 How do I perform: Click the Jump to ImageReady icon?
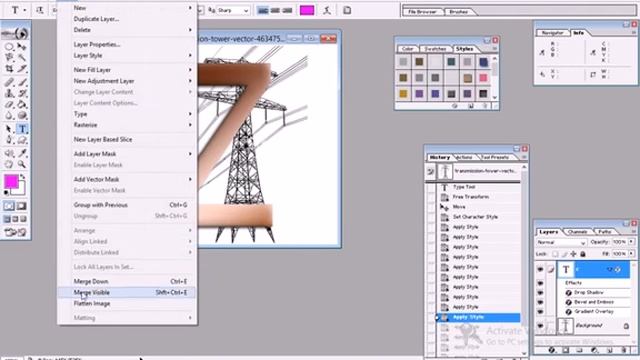coord(15,232)
